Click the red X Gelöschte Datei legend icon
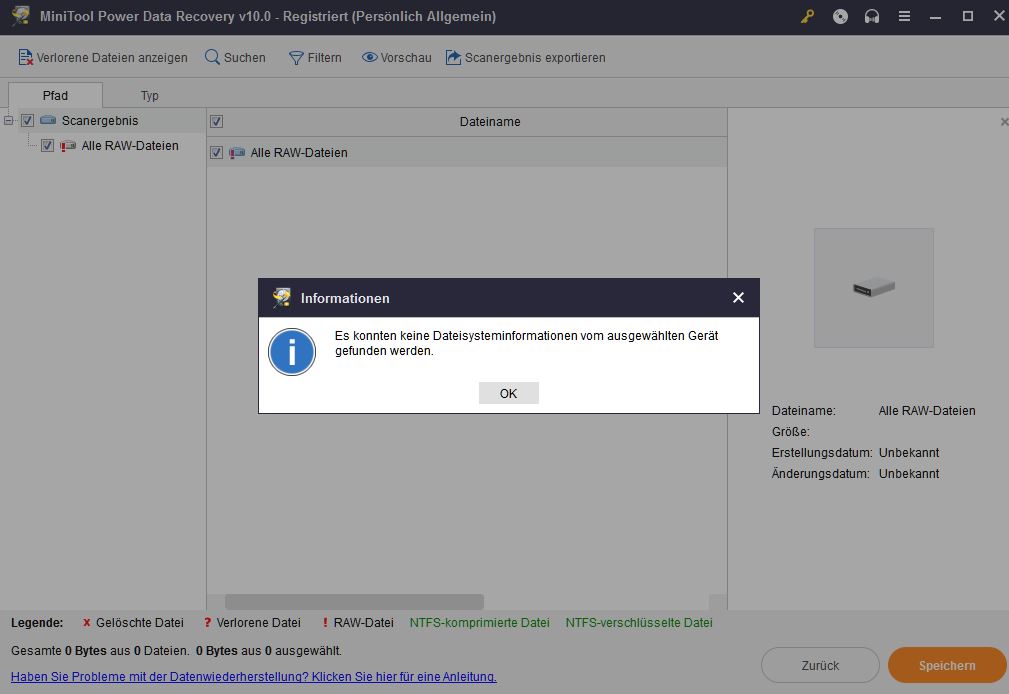Viewport: 1009px width, 694px height. coord(86,623)
